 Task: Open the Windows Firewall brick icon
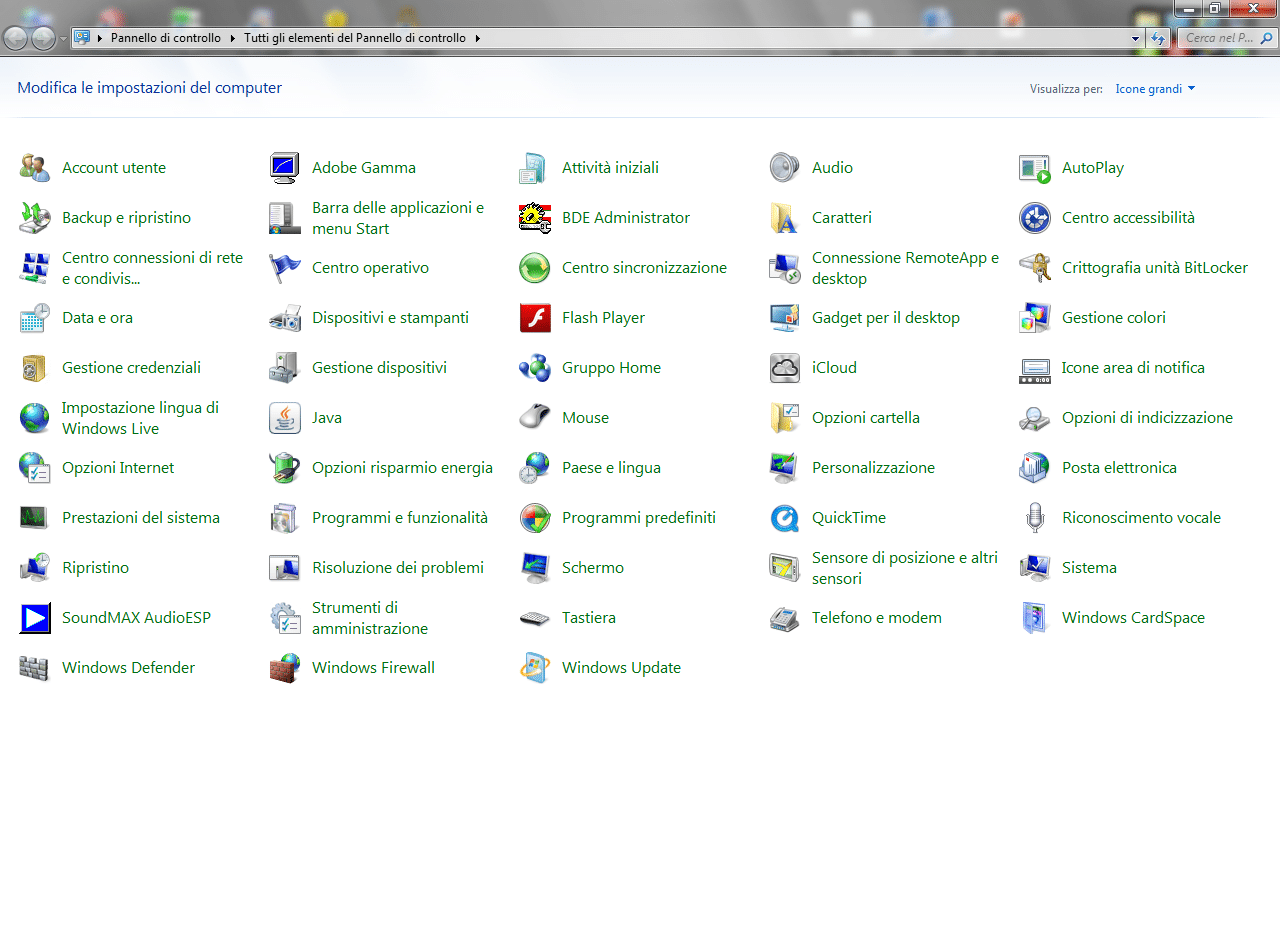[x=285, y=668]
